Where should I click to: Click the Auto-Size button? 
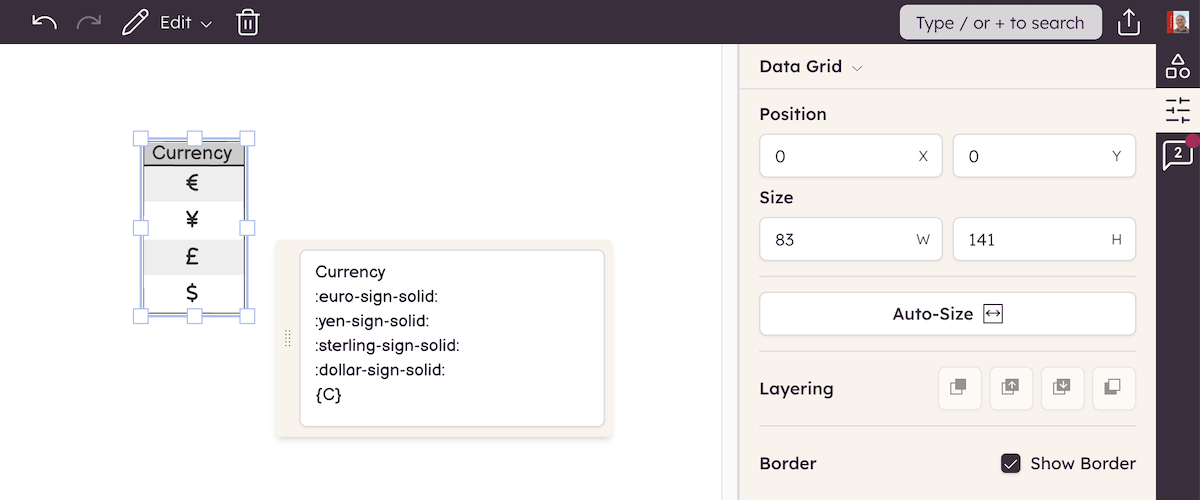(x=947, y=314)
